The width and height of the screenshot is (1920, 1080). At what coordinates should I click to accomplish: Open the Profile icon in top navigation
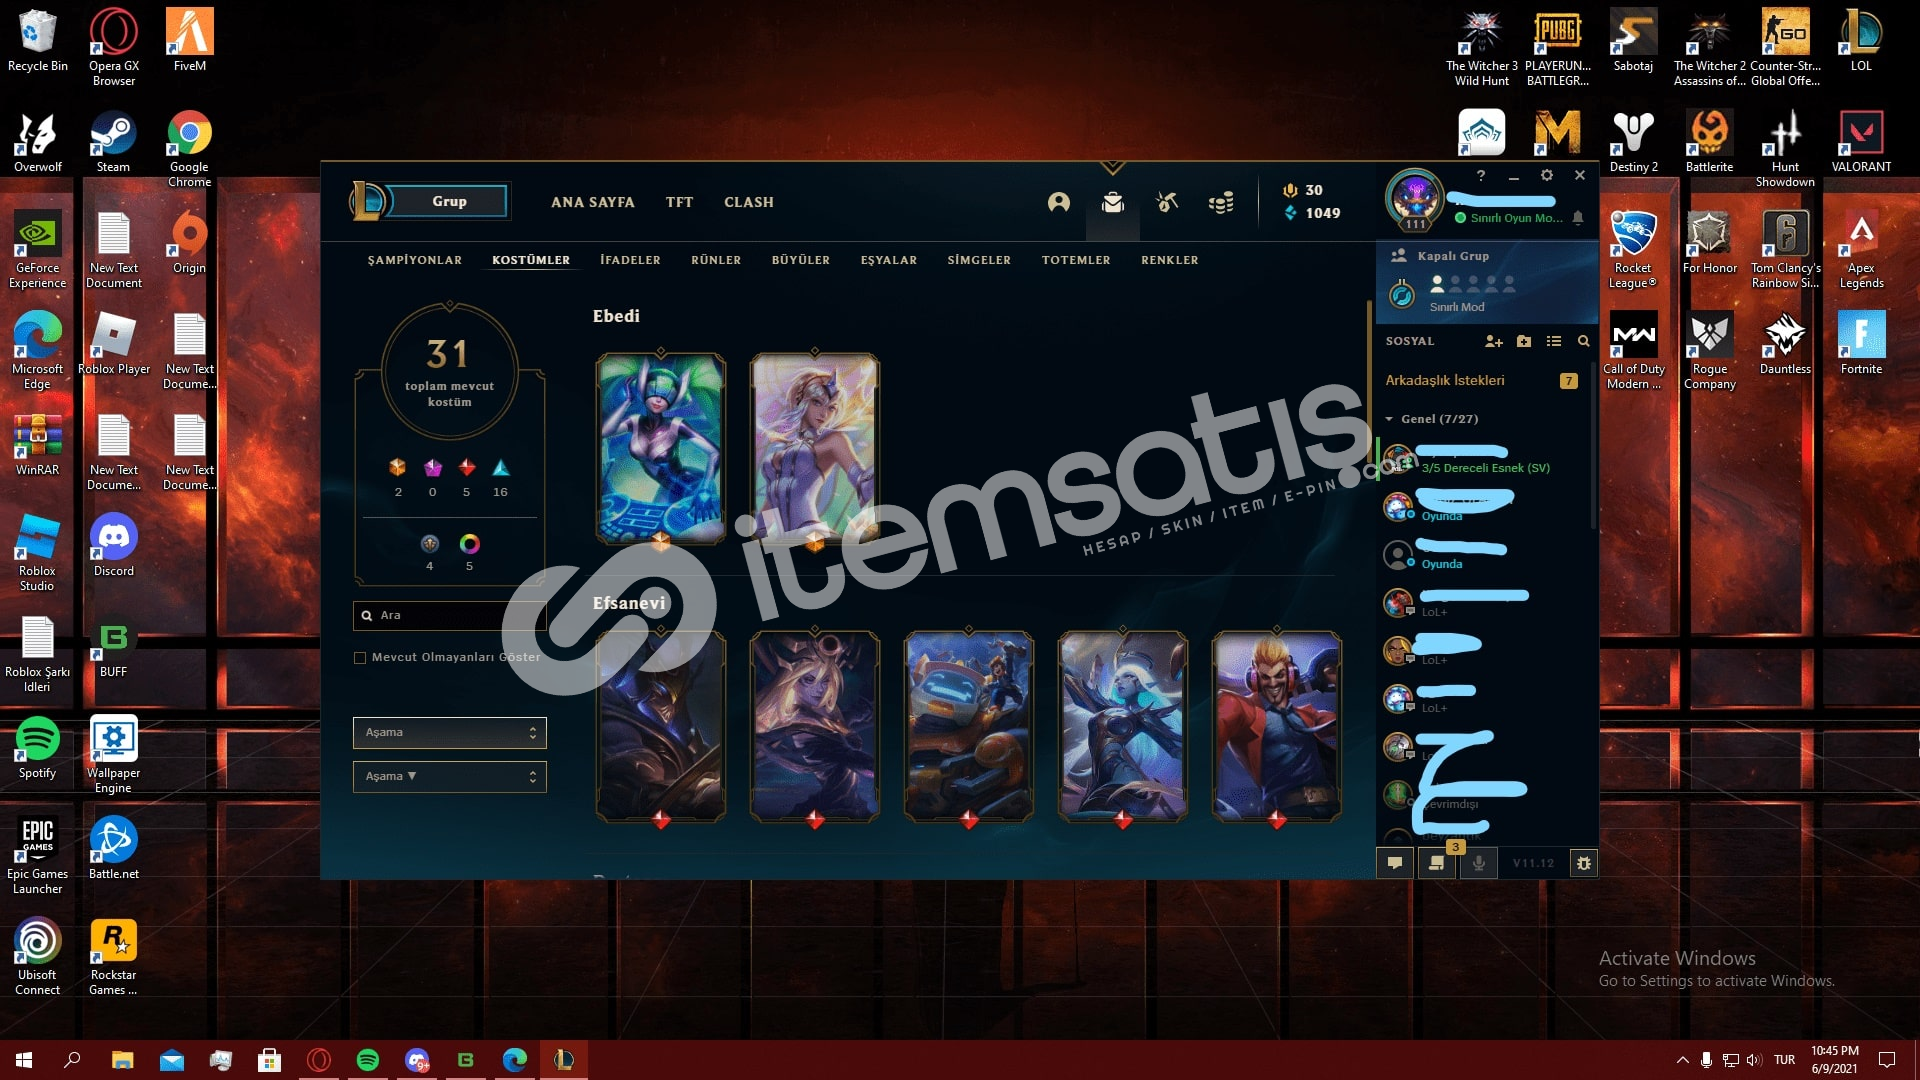click(1059, 203)
